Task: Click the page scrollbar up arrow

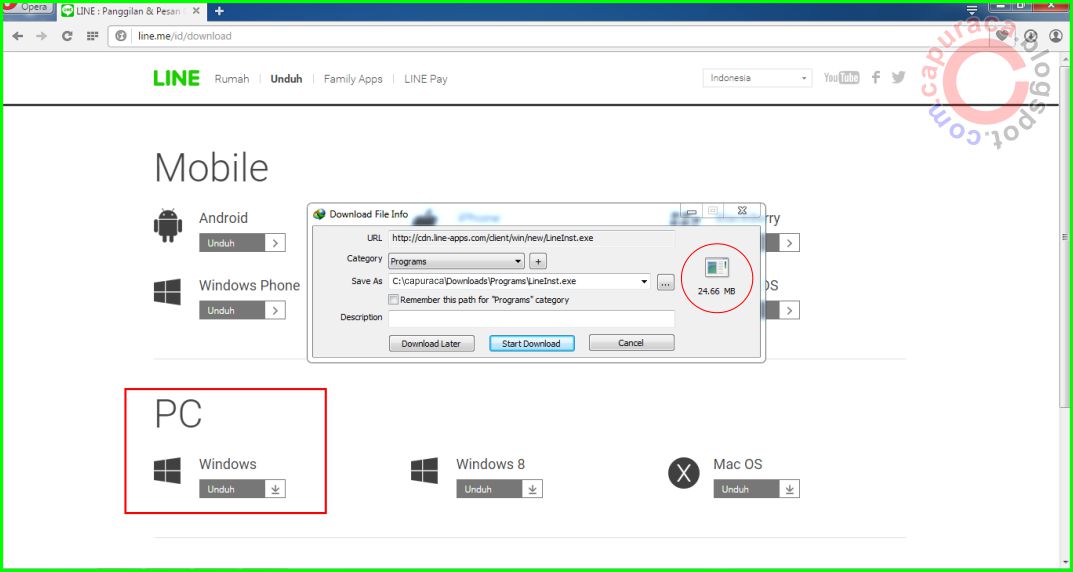Action: (x=1065, y=61)
